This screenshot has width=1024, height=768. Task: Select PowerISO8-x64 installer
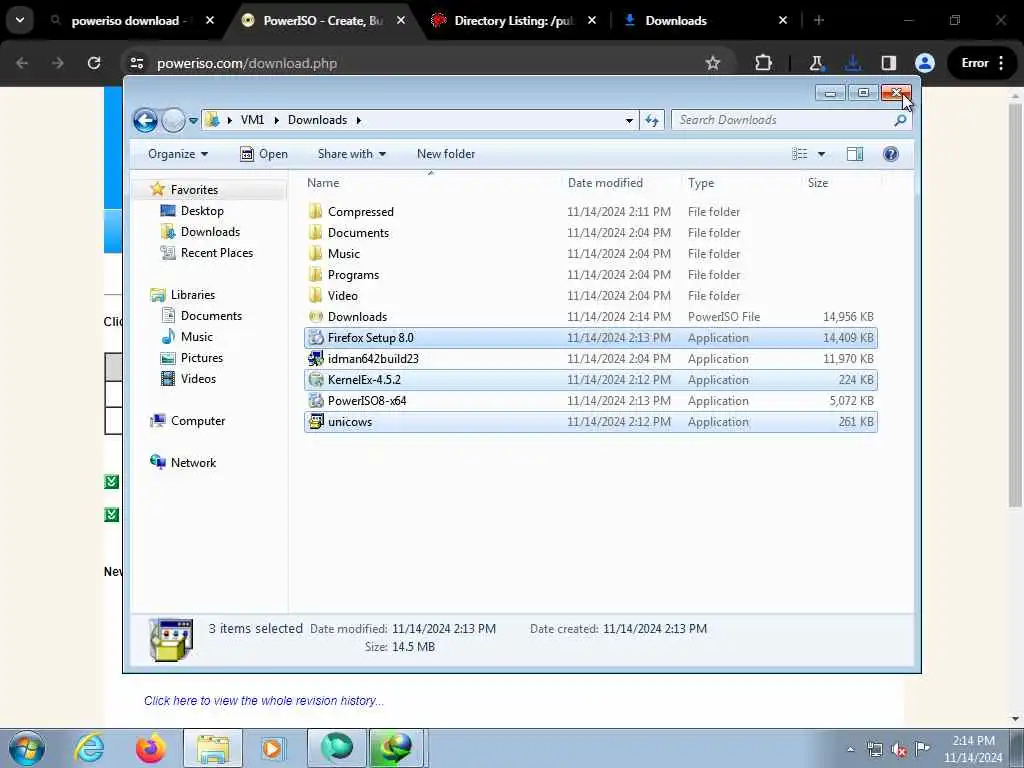click(591, 400)
